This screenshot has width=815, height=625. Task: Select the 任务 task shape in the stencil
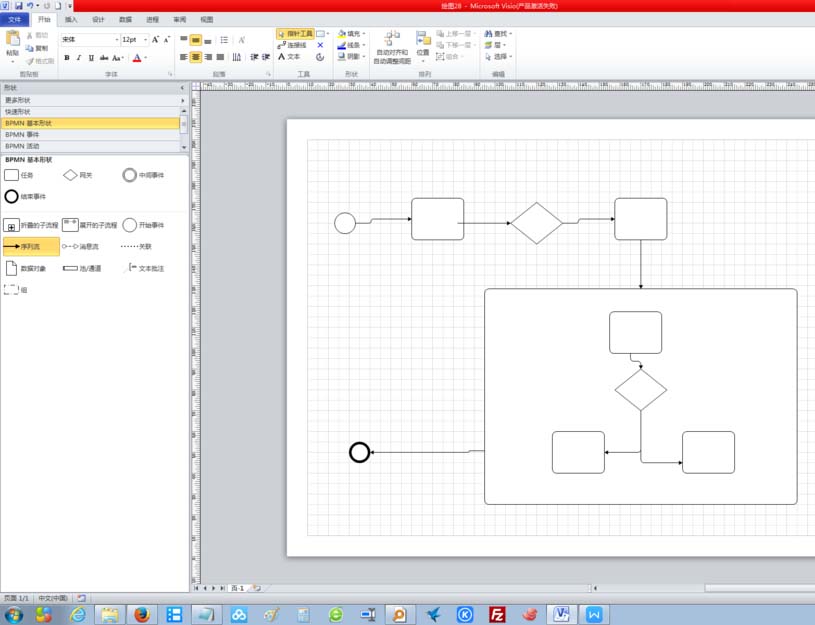(x=15, y=175)
